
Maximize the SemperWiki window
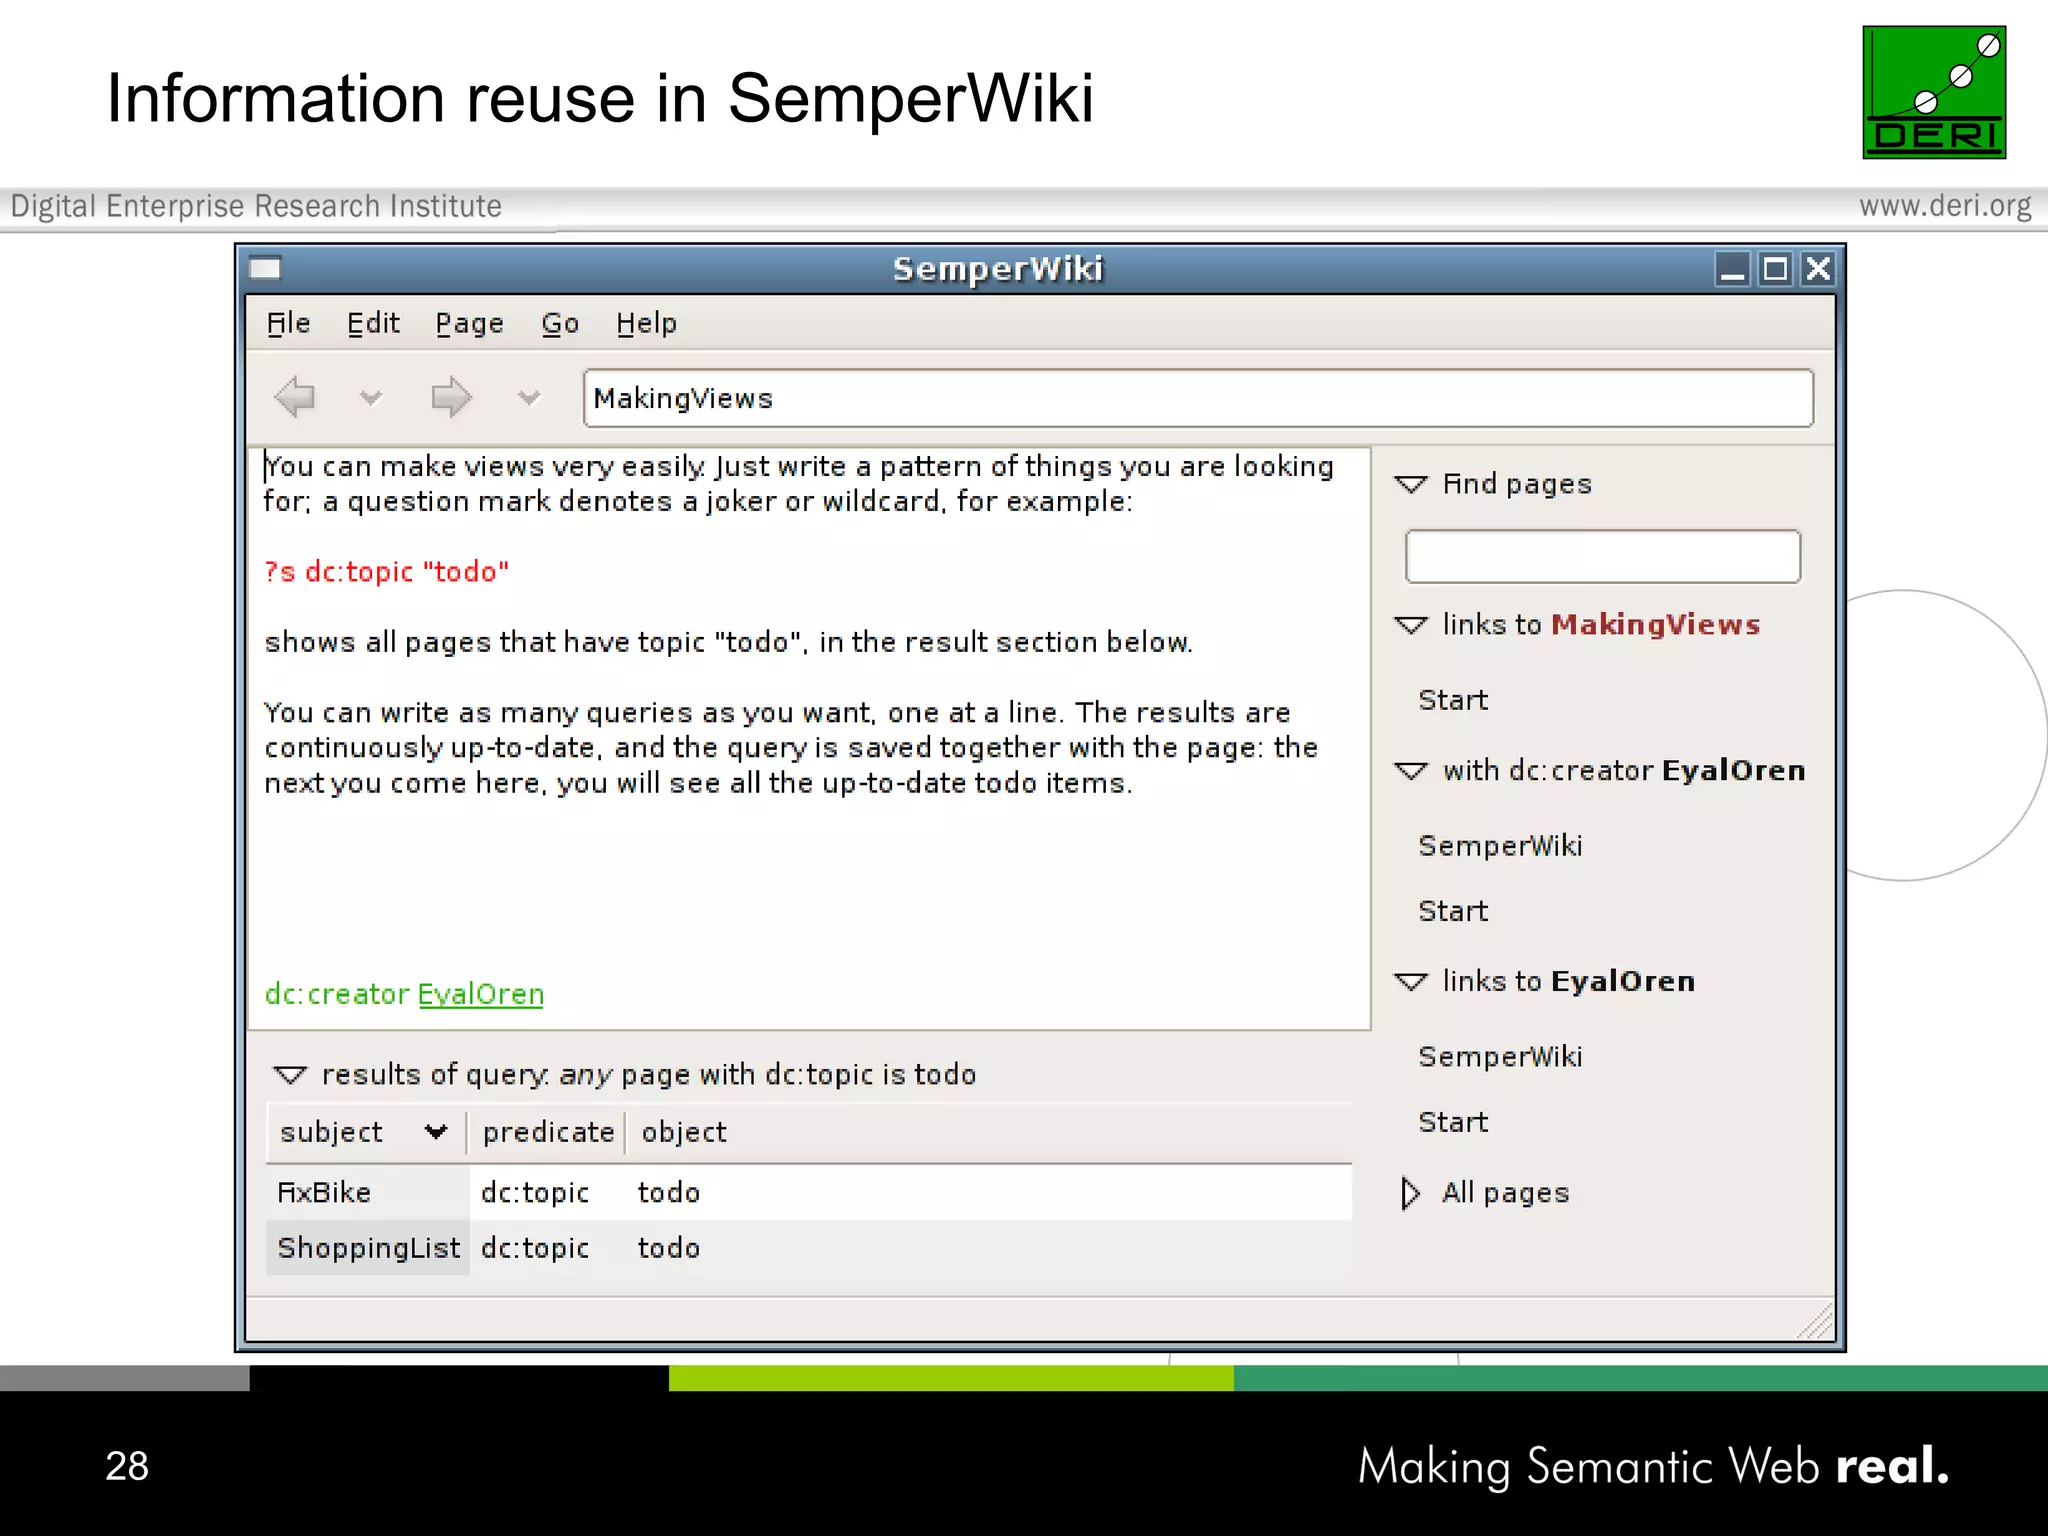click(1775, 269)
